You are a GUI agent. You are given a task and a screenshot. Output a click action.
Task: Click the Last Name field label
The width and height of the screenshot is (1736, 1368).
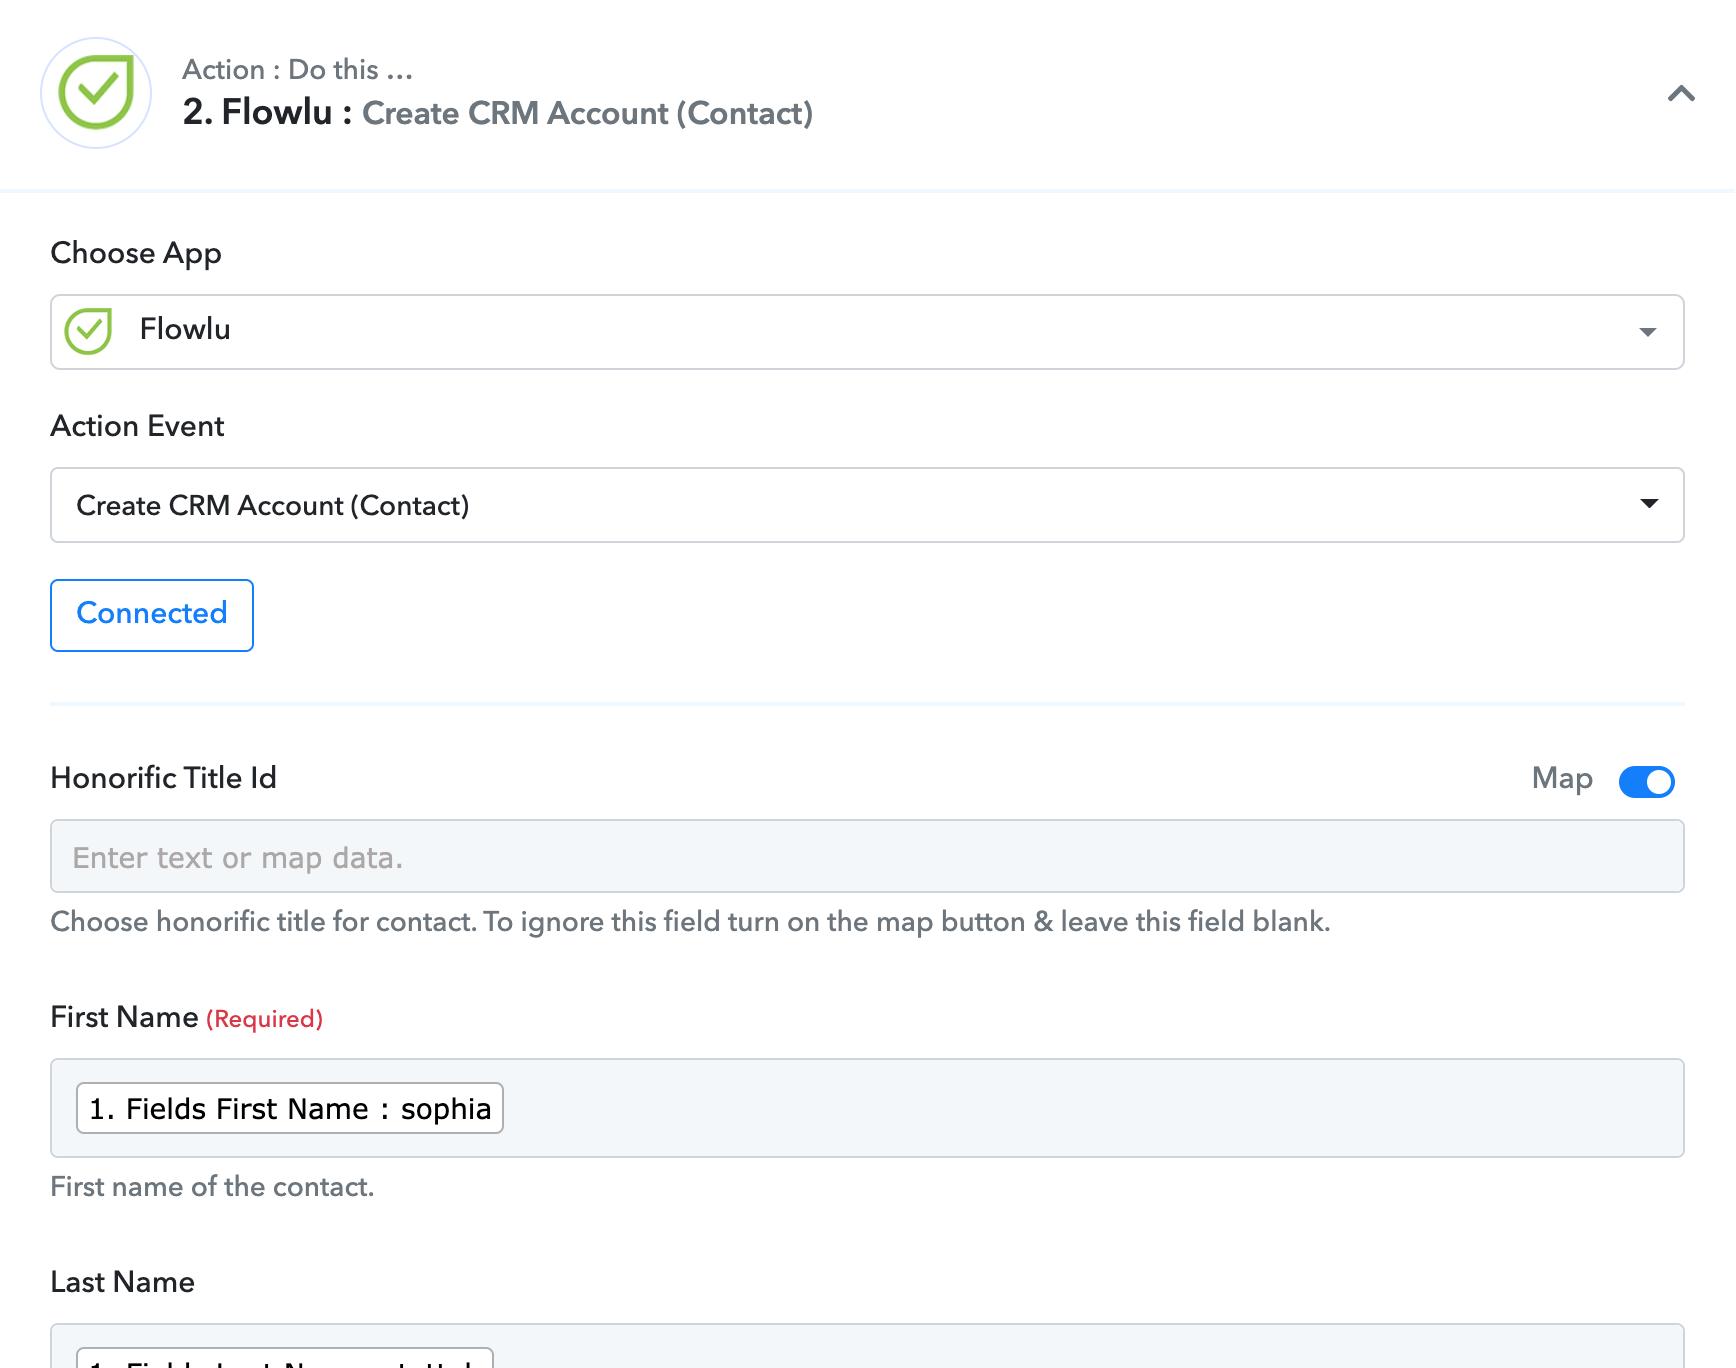click(123, 1282)
